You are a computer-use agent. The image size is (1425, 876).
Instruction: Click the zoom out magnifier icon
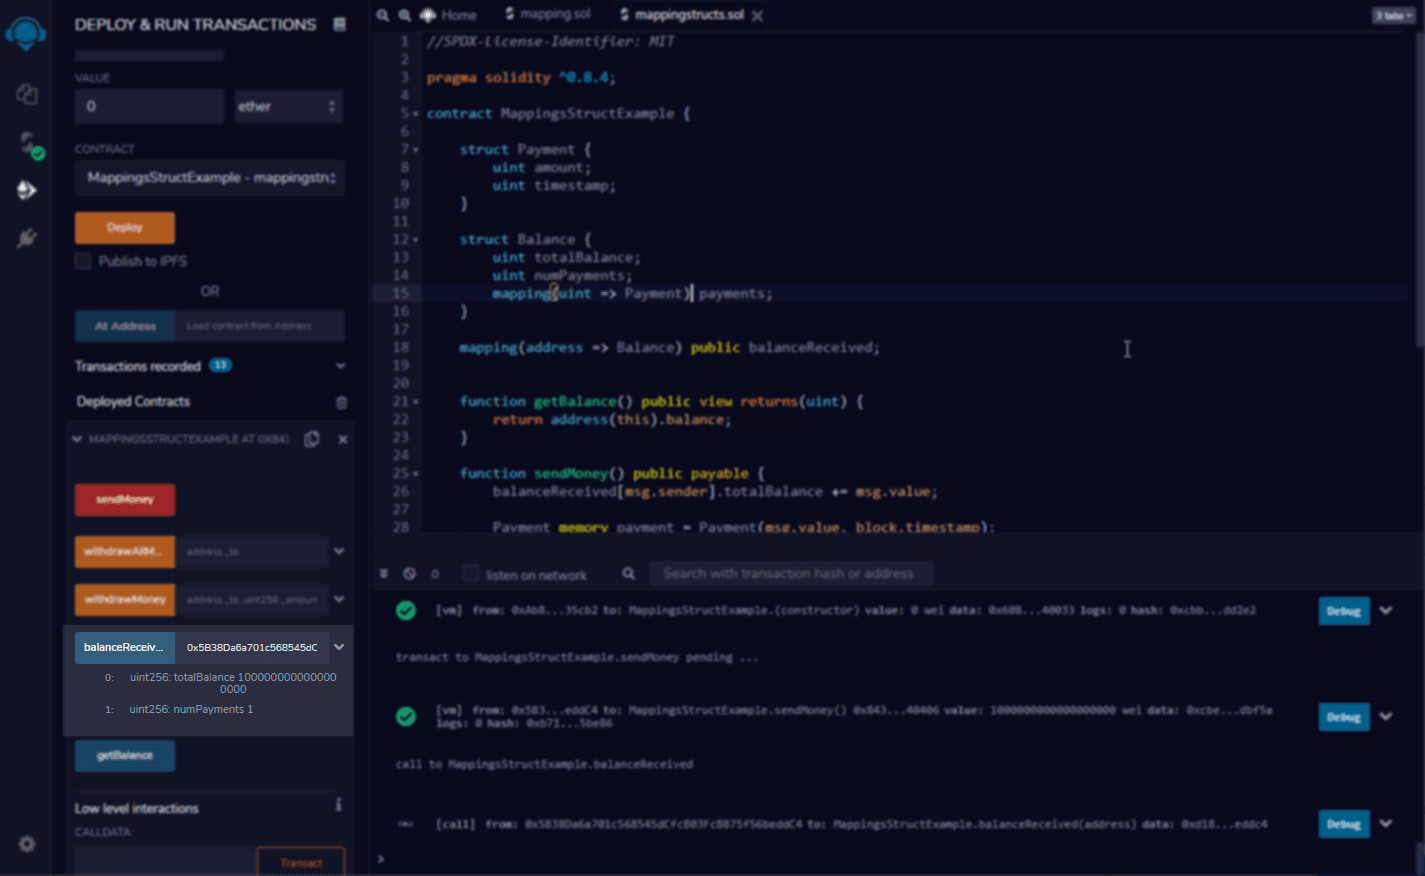383,15
